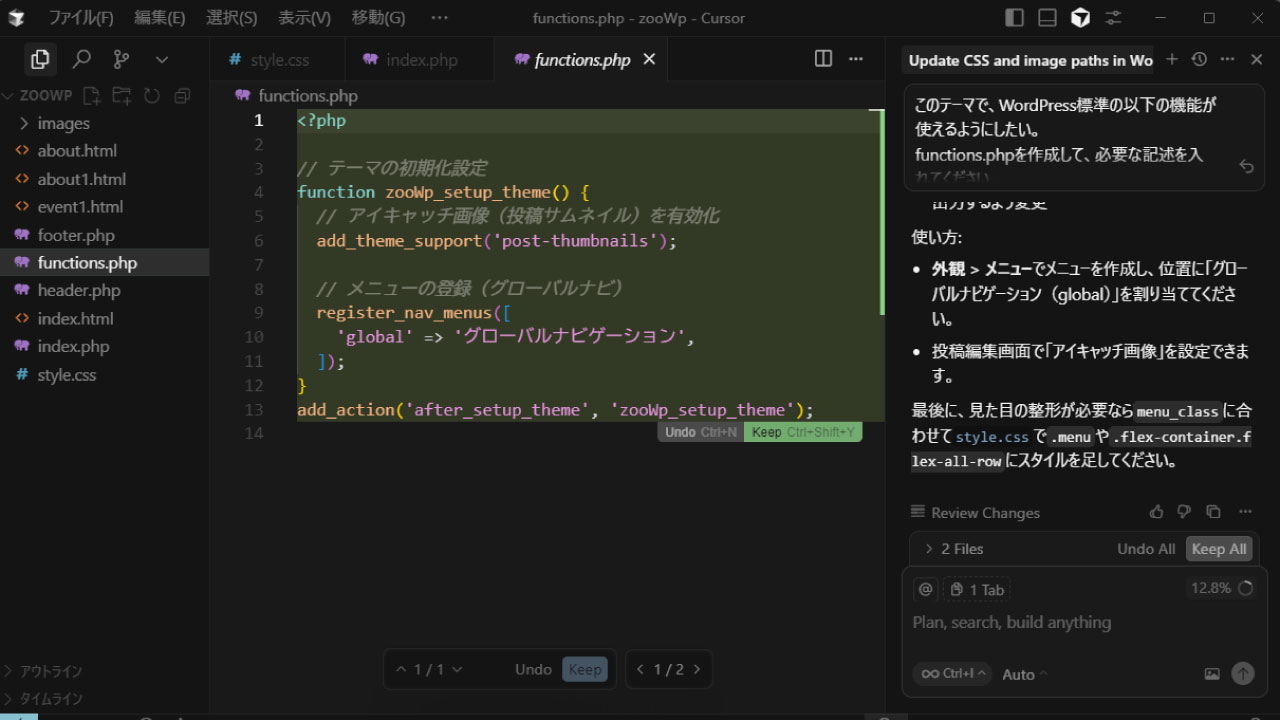Open editor more actions ellipsis
Image resolution: width=1280 pixels, height=720 pixels.
click(x=856, y=59)
